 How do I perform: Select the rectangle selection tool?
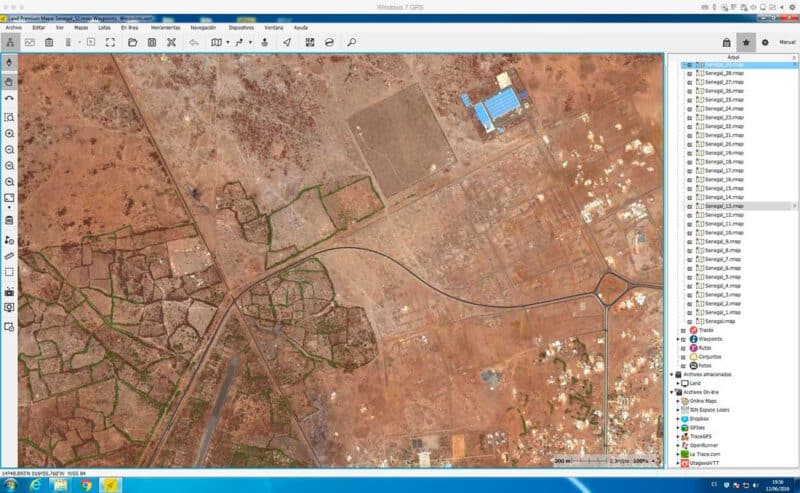click(9, 272)
